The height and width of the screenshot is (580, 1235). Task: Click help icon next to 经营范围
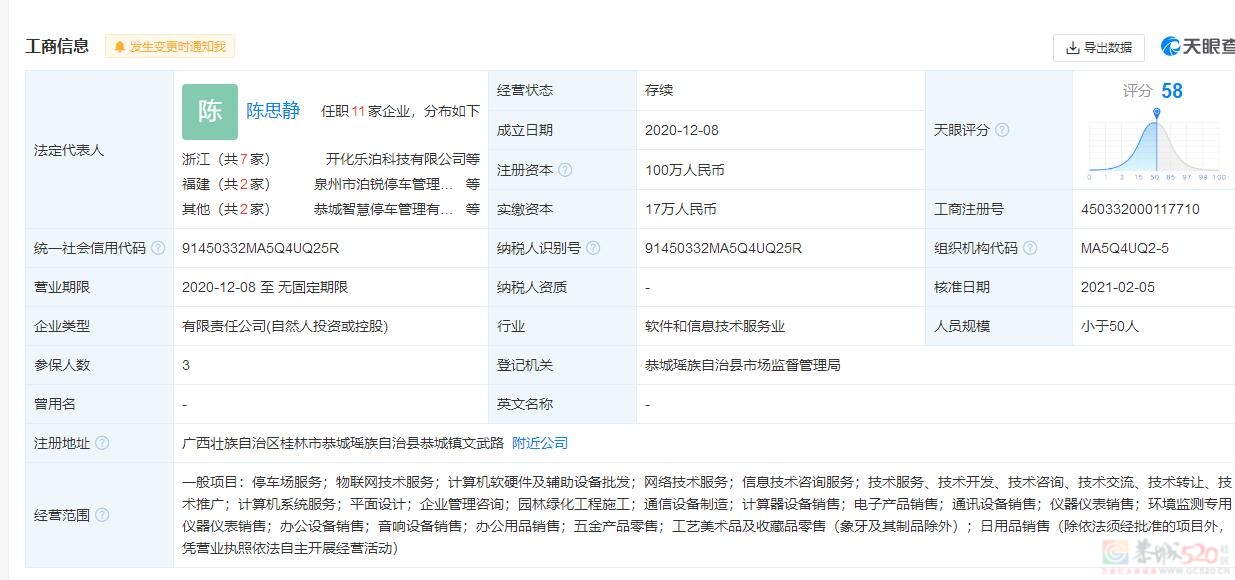(102, 515)
